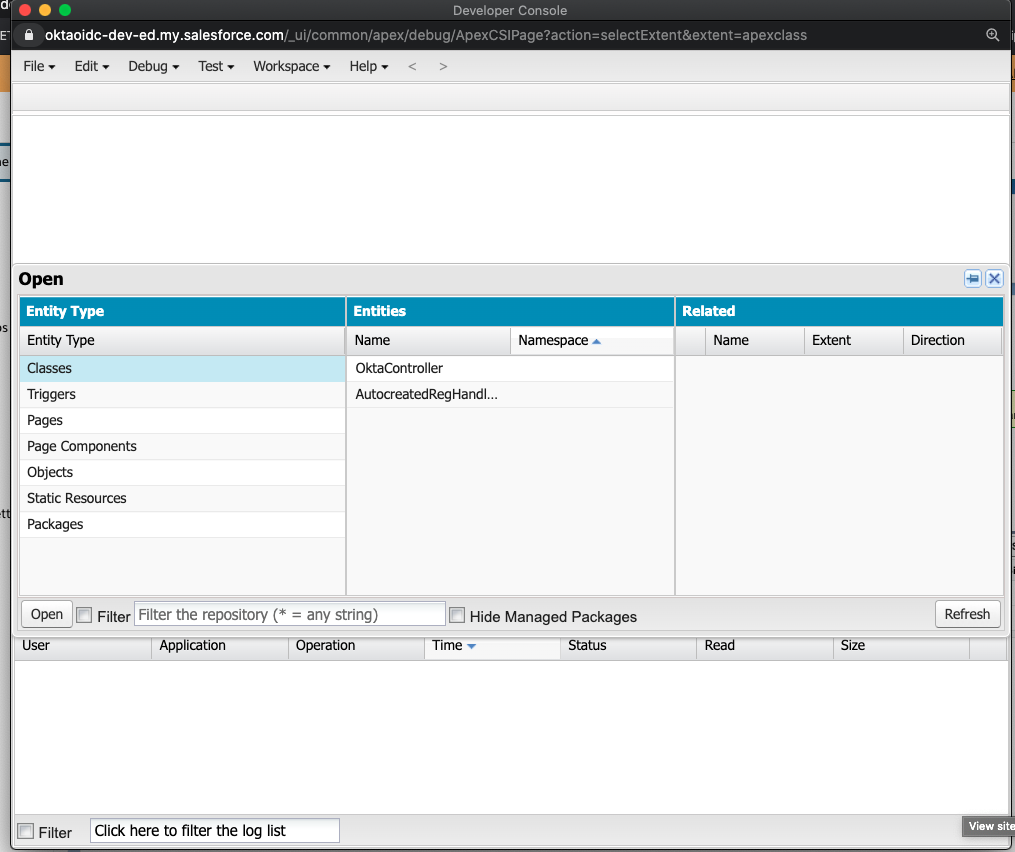Screen dimensions: 1015x852
Task: Click the zoom magnifier icon in address bar
Action: (992, 35)
